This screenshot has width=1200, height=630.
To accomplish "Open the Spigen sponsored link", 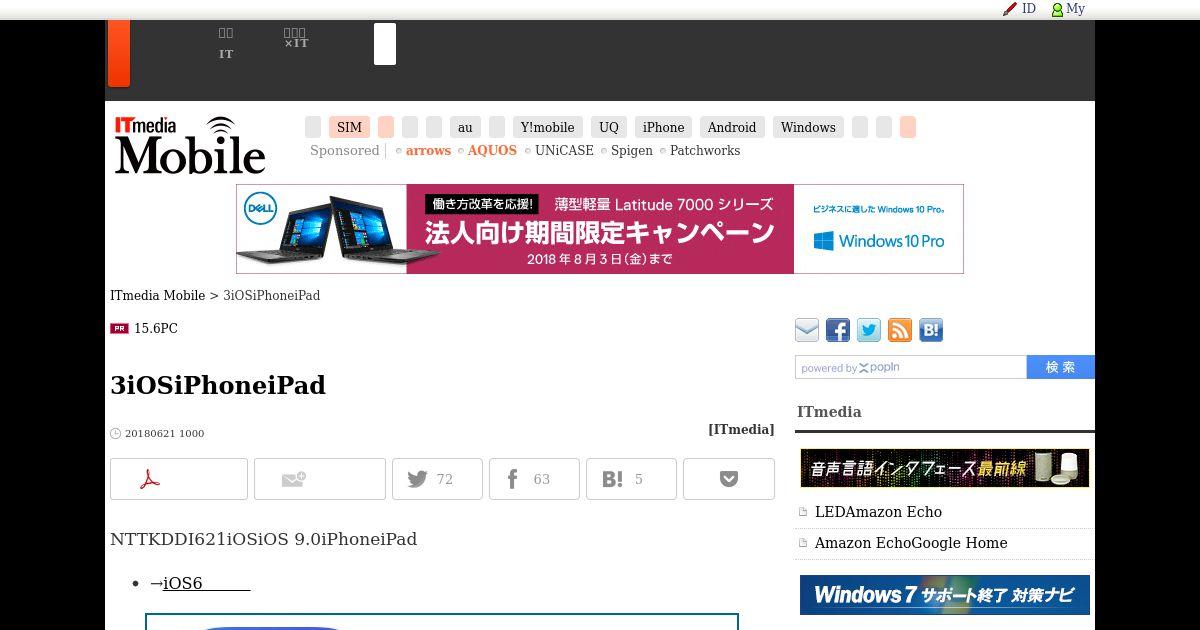I will point(632,151).
